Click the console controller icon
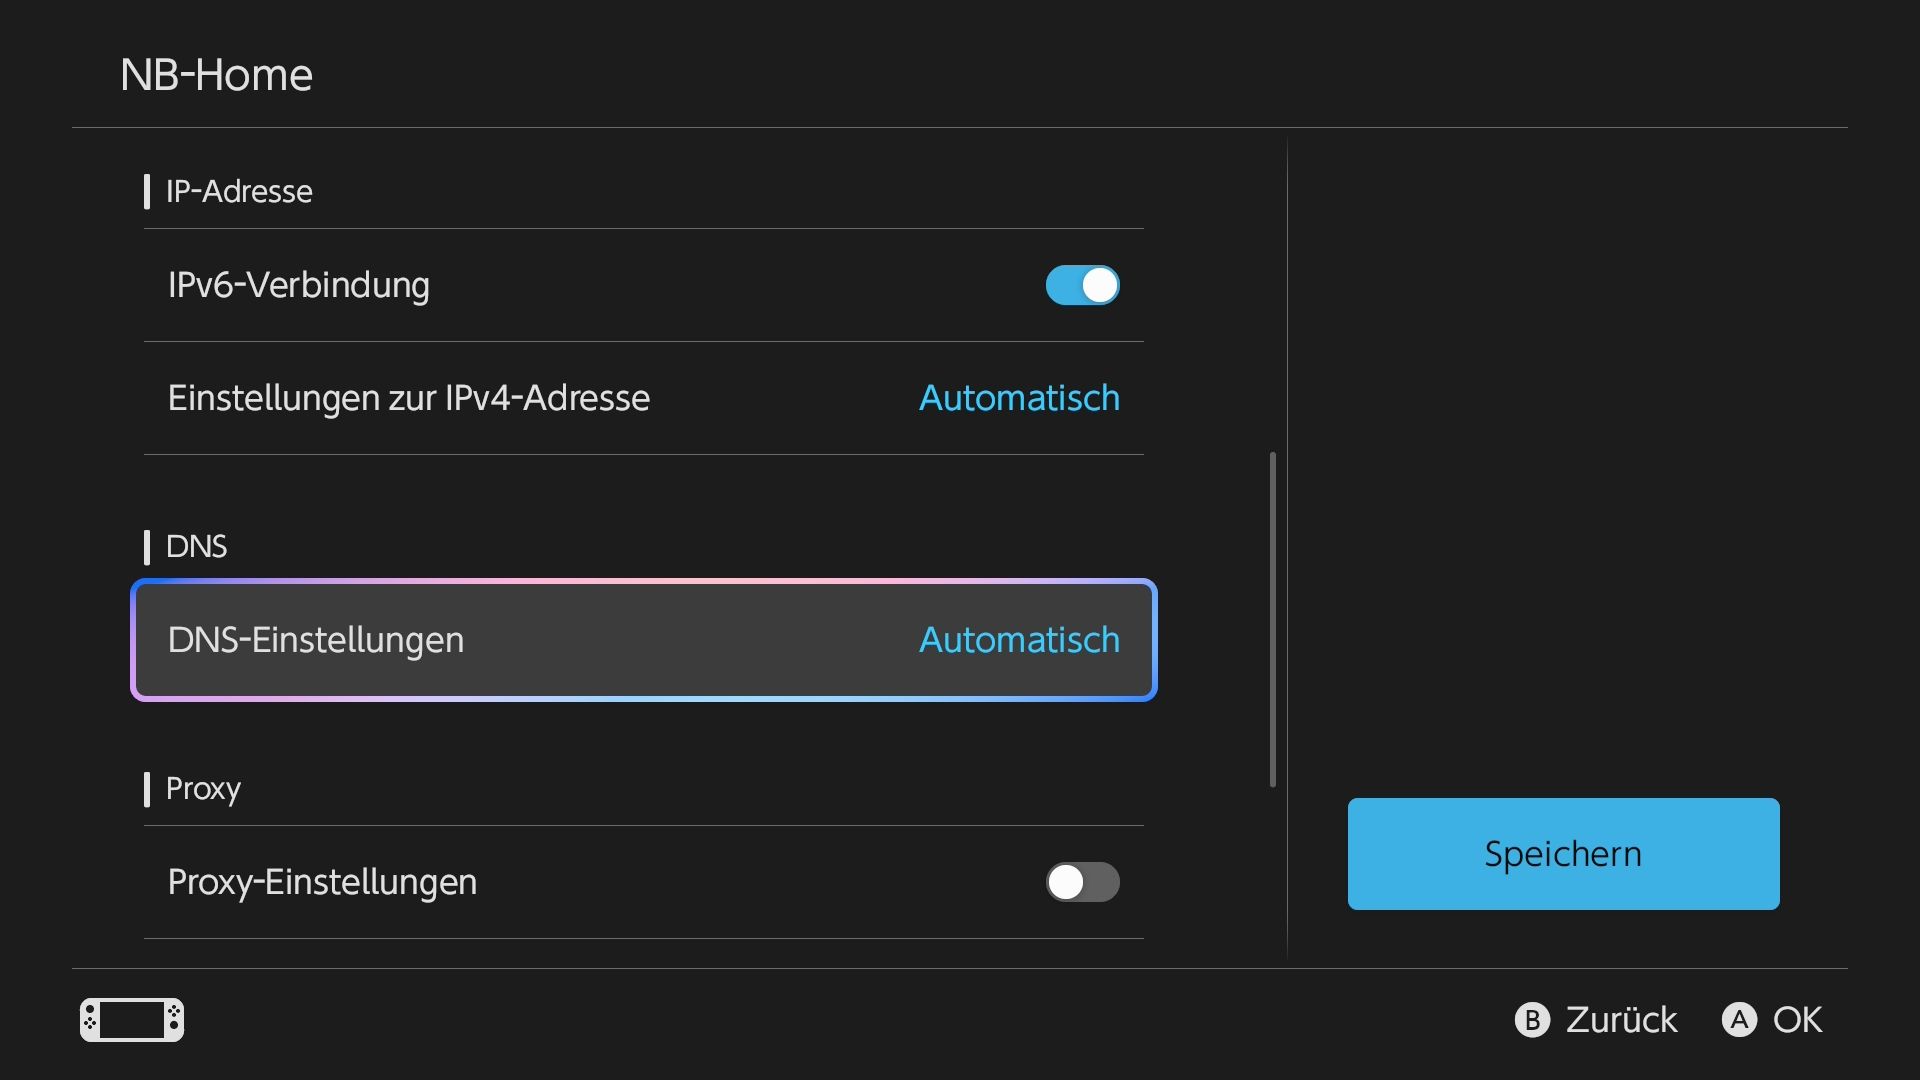Screen dimensions: 1920x1080 tap(132, 1020)
